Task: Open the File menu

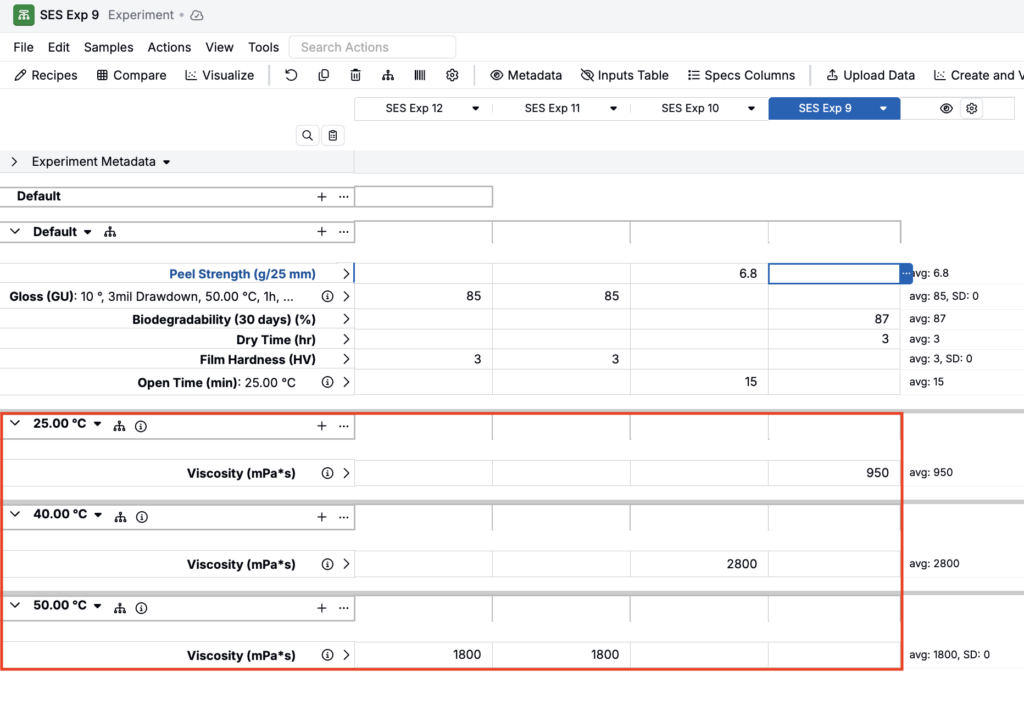Action: click(x=24, y=47)
